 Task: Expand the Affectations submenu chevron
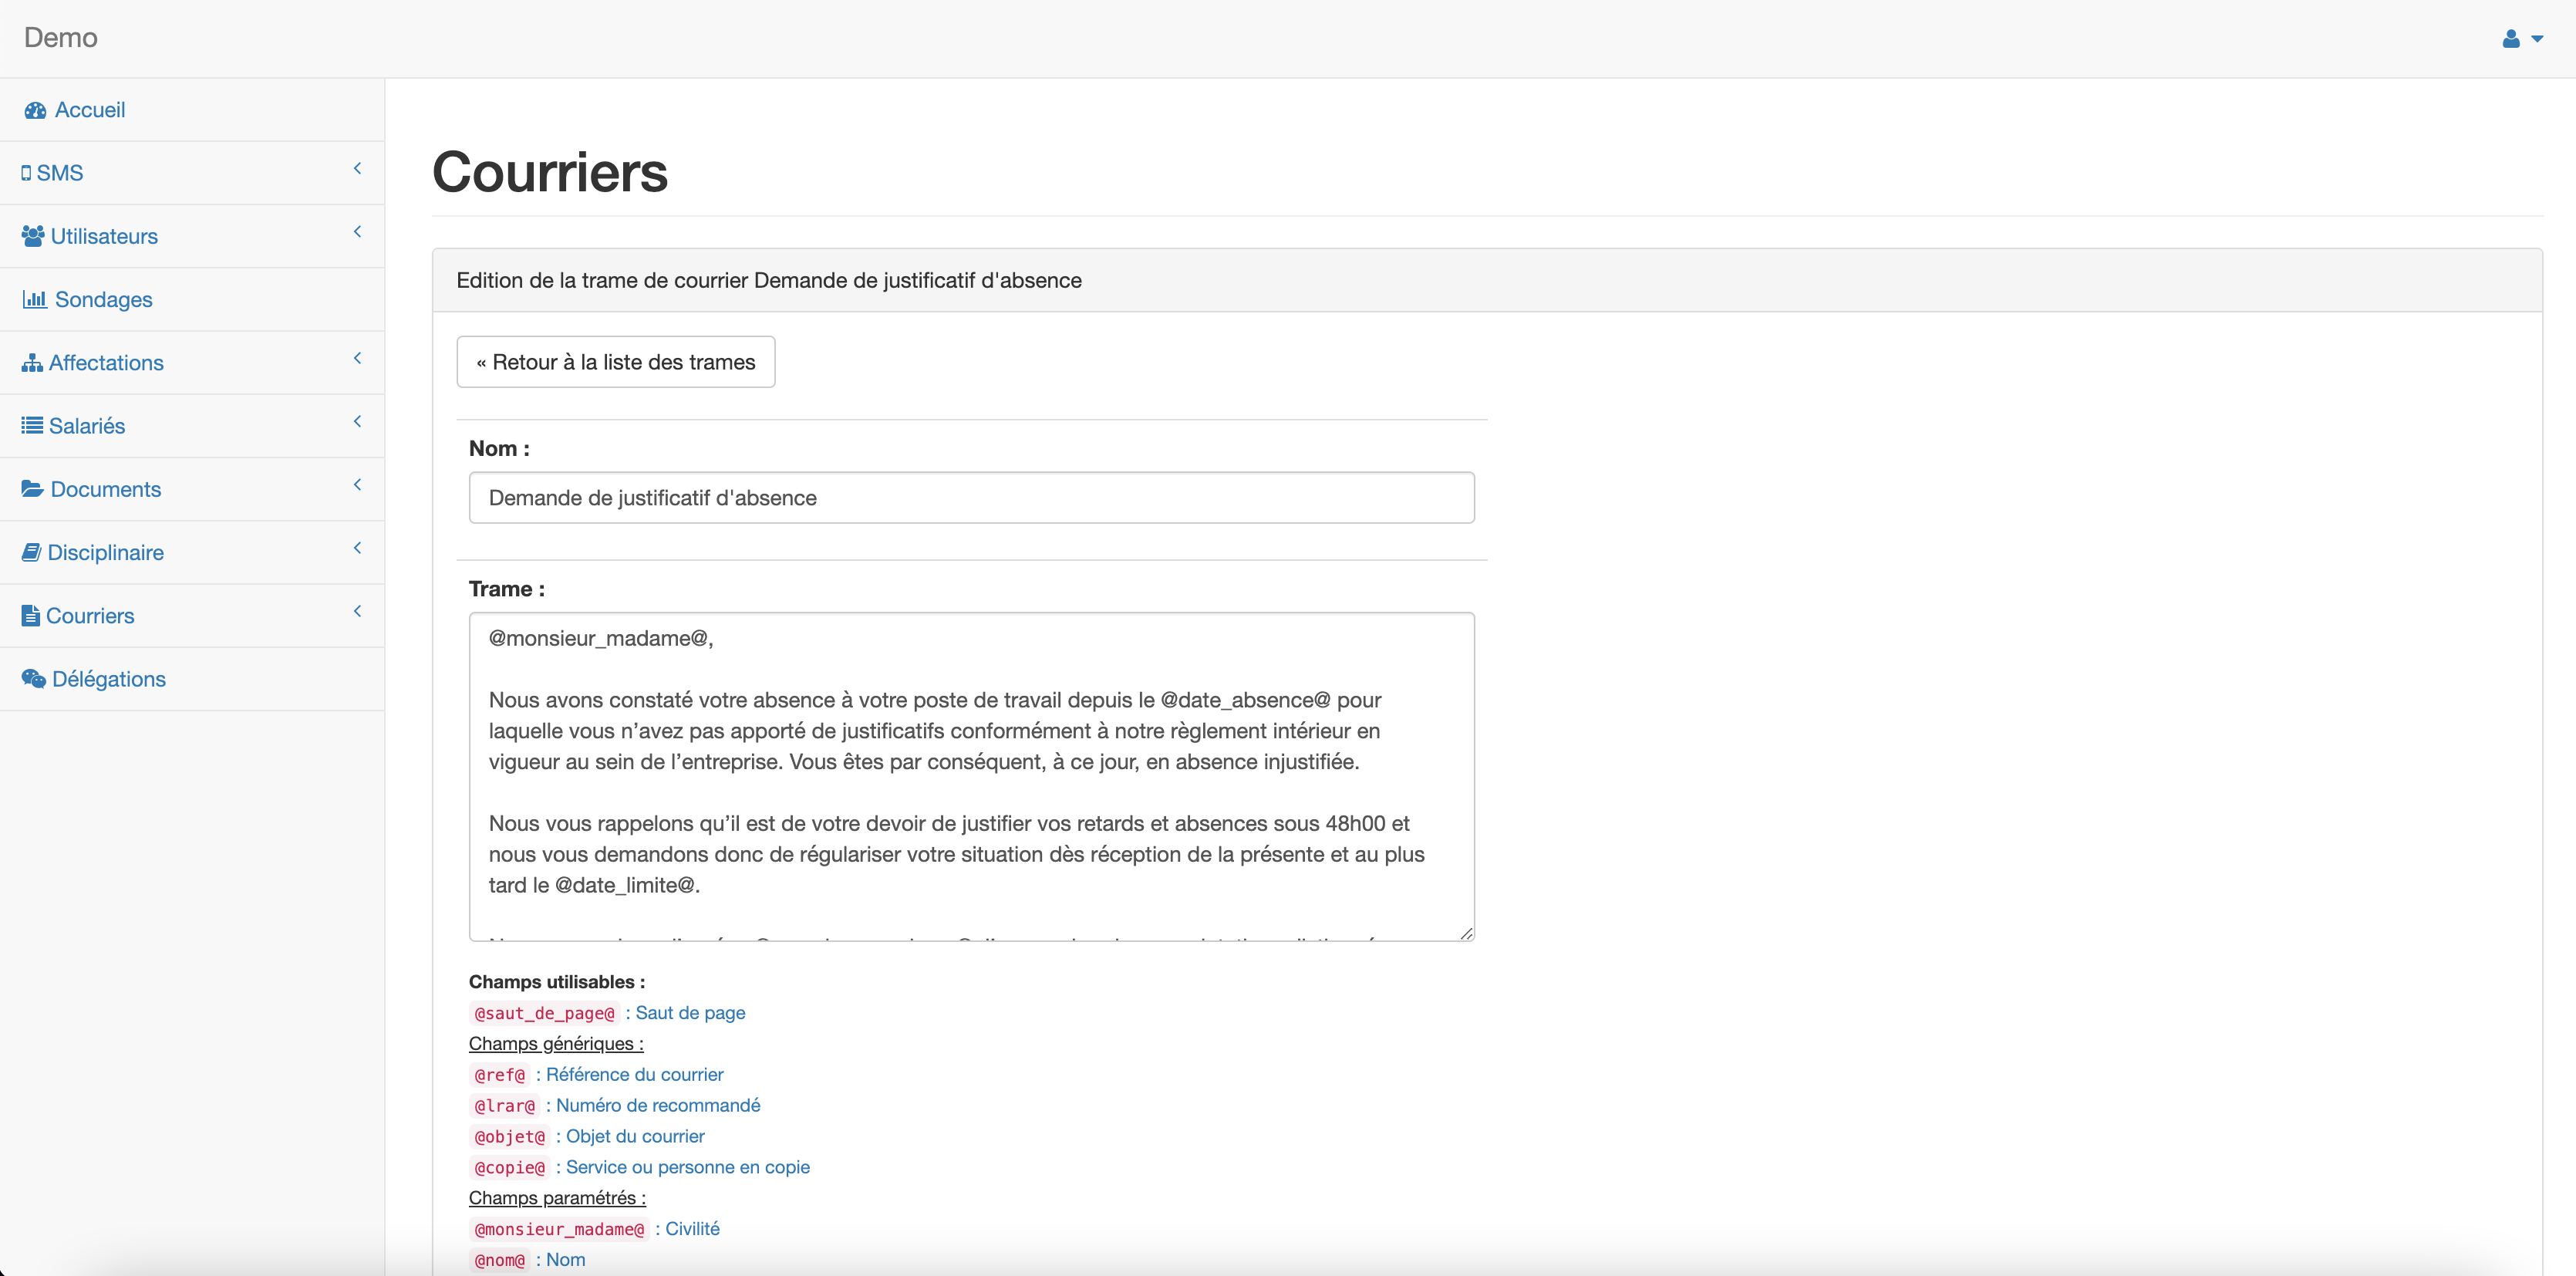tap(357, 358)
